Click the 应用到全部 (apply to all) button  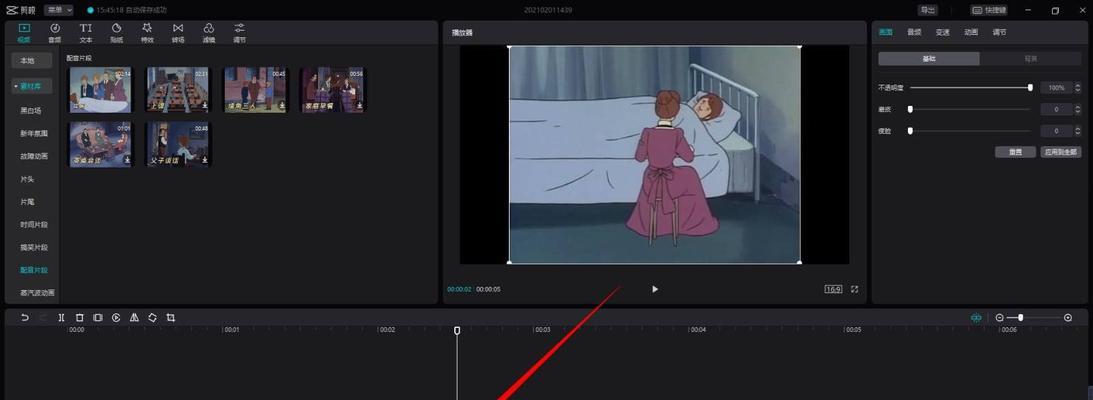(x=1061, y=152)
